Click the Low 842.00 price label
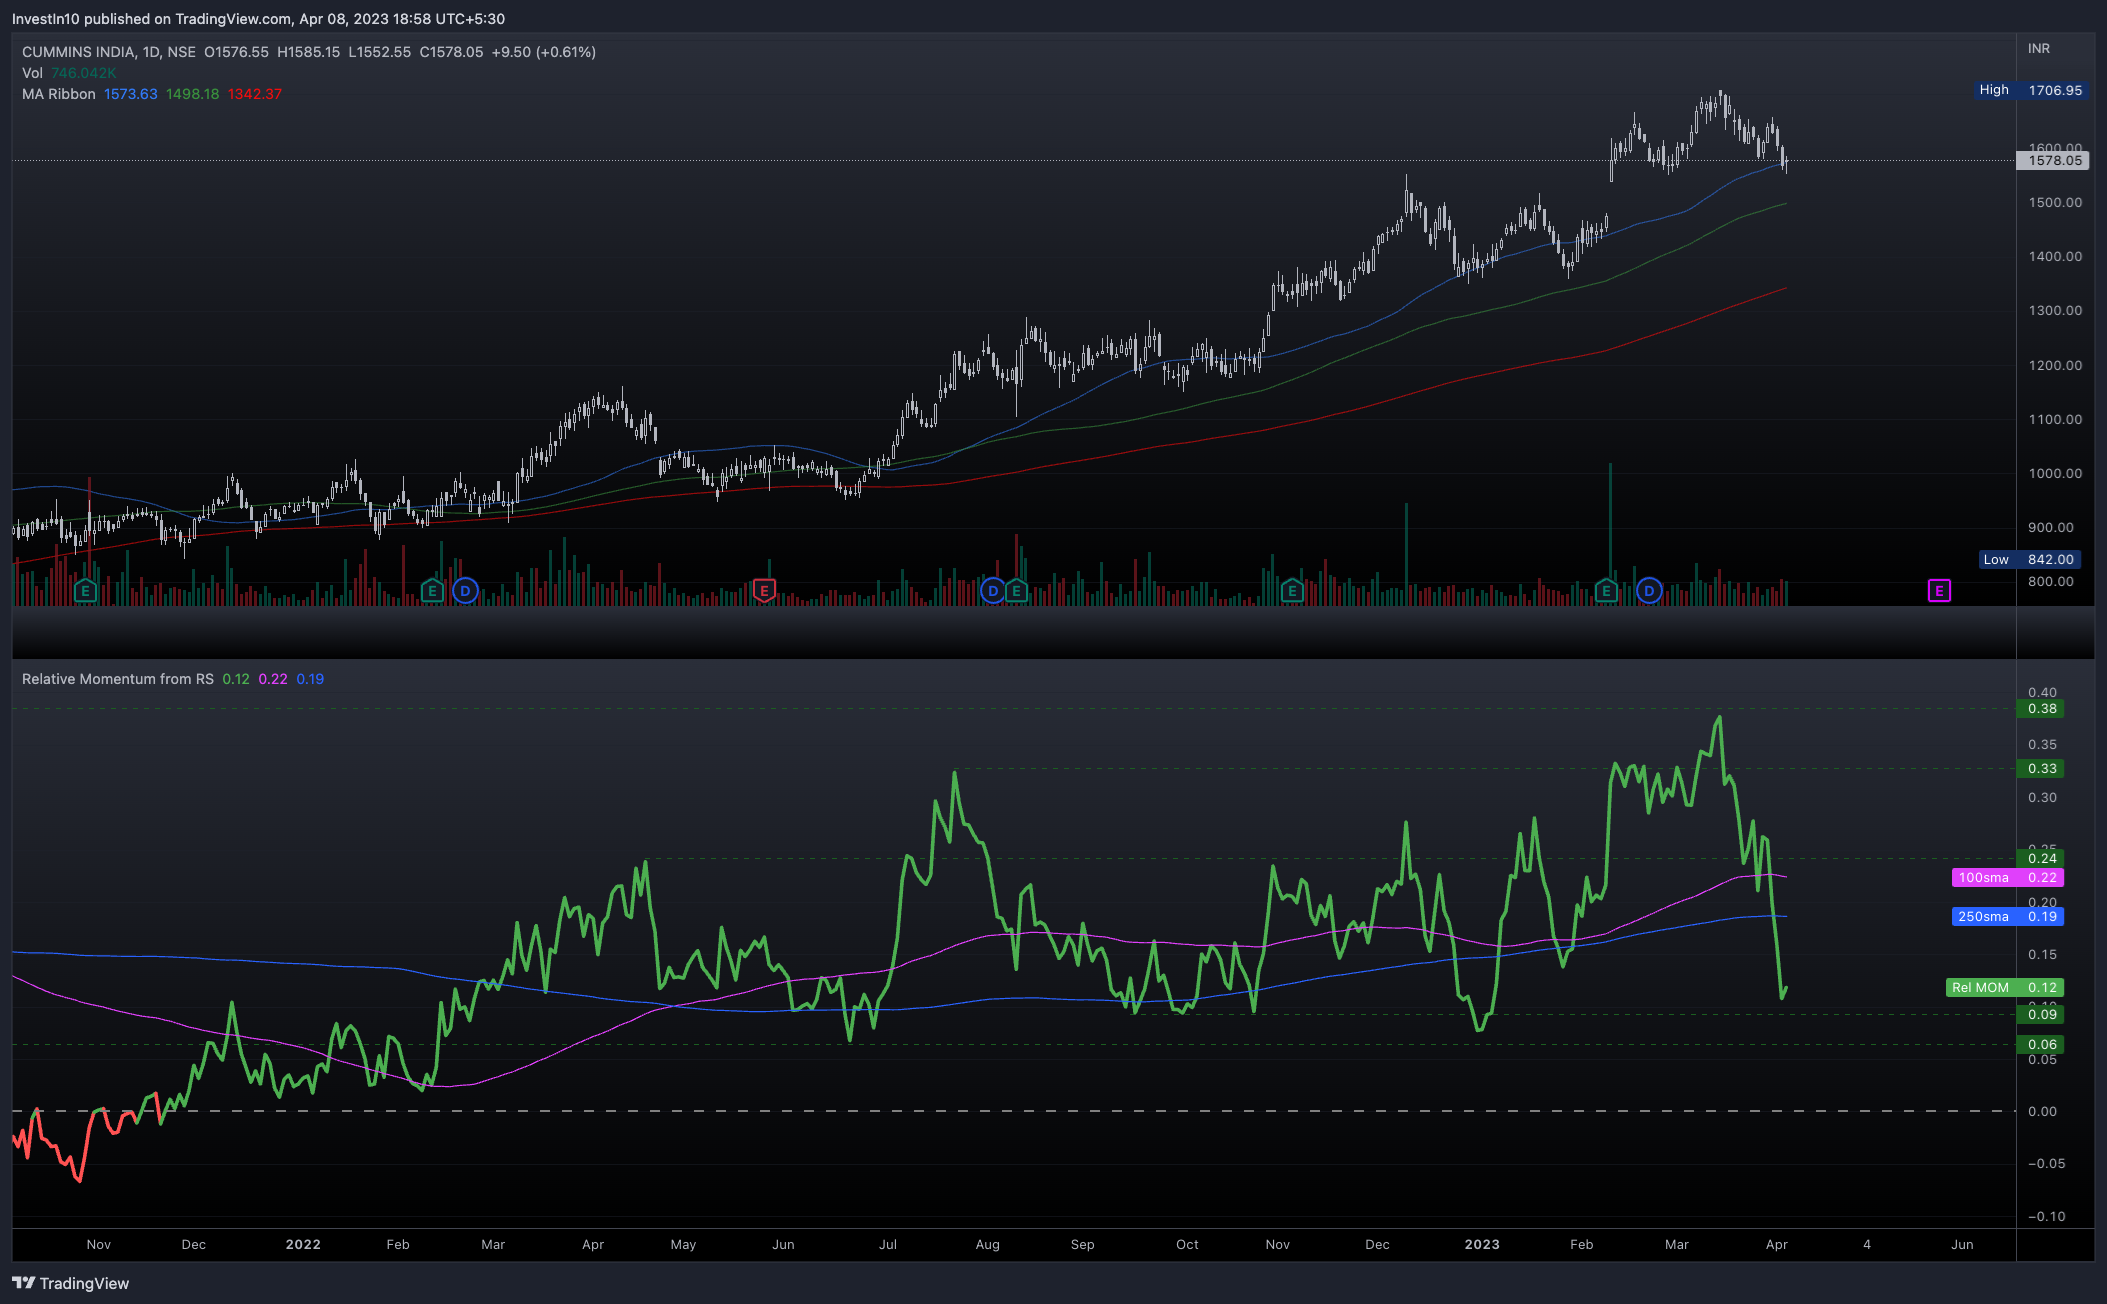The height and width of the screenshot is (1304, 2107). pyautogui.click(x=2030, y=559)
